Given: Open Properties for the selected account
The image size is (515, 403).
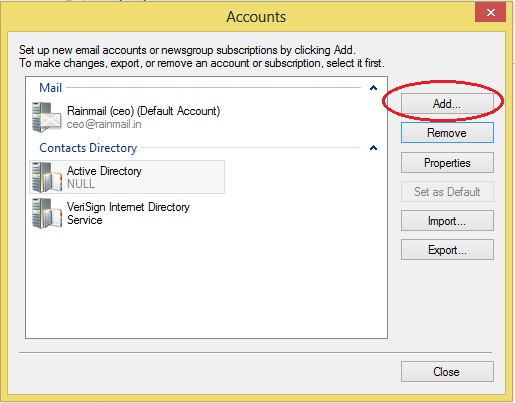Looking at the screenshot, I should coord(447,163).
